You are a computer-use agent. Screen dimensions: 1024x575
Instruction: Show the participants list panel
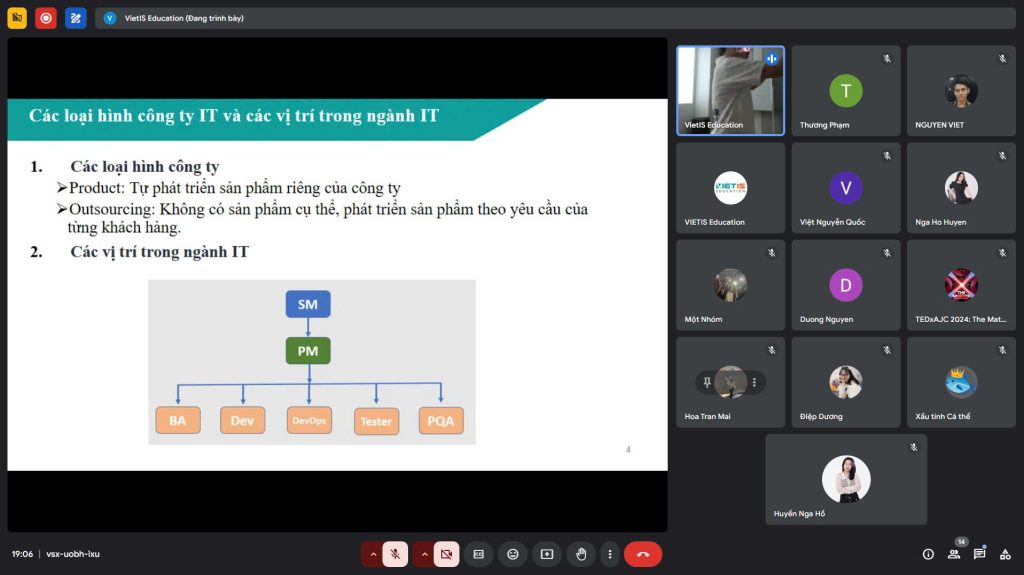[x=954, y=554]
